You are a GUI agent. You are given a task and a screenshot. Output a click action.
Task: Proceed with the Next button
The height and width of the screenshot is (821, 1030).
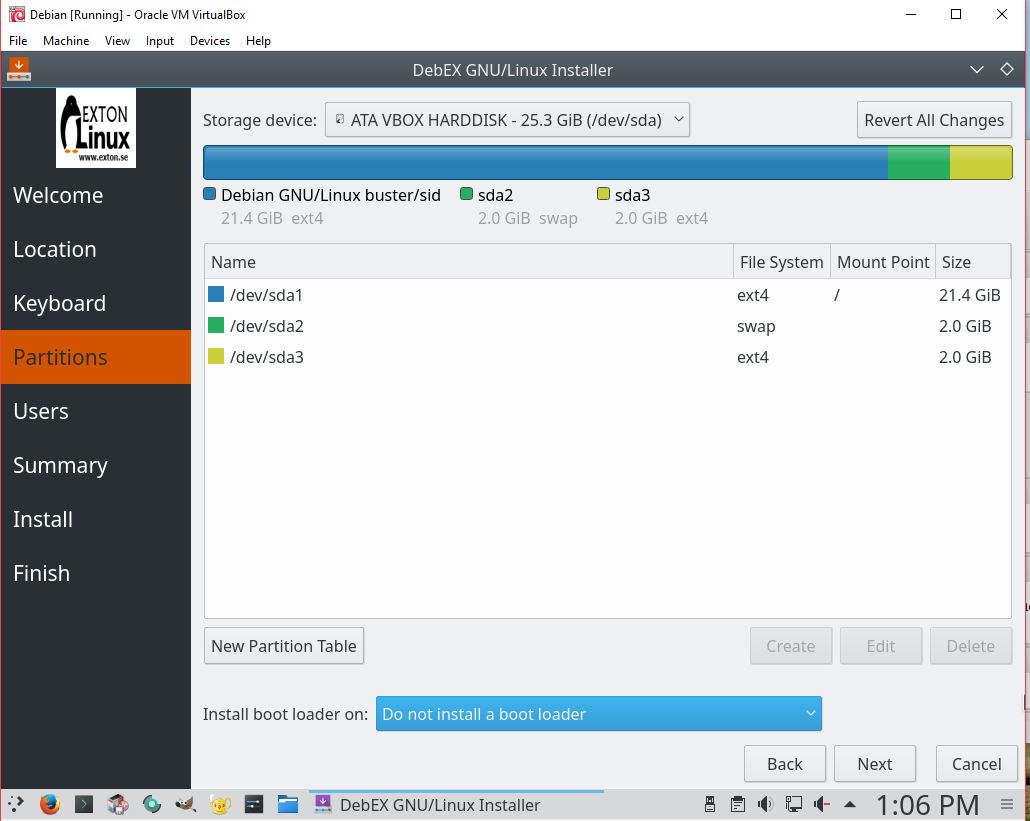874,763
